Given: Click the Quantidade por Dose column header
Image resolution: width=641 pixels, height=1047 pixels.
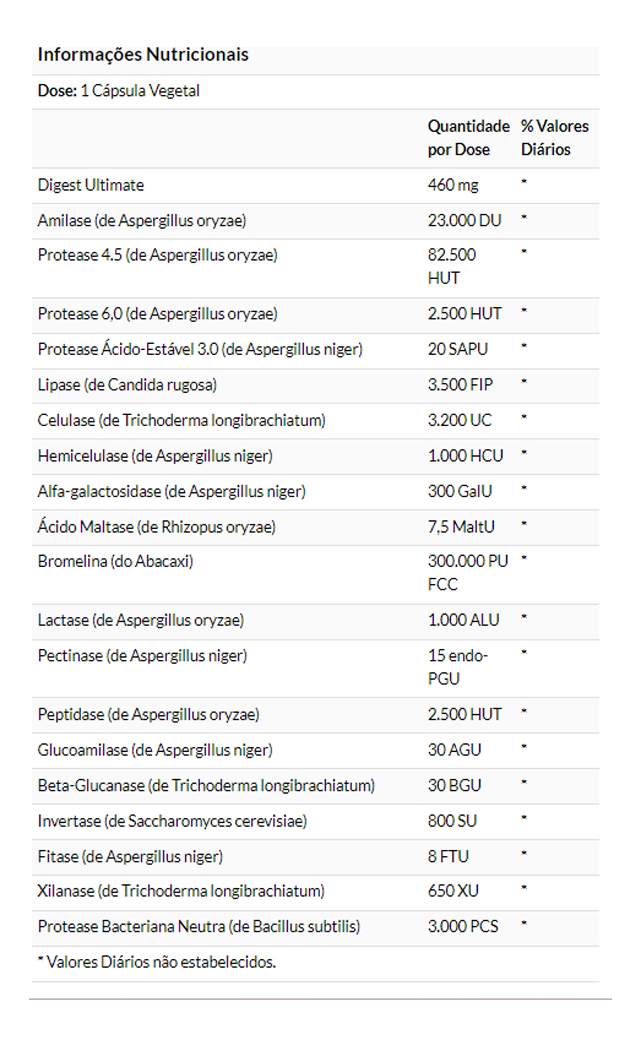Looking at the screenshot, I should click(x=468, y=138).
